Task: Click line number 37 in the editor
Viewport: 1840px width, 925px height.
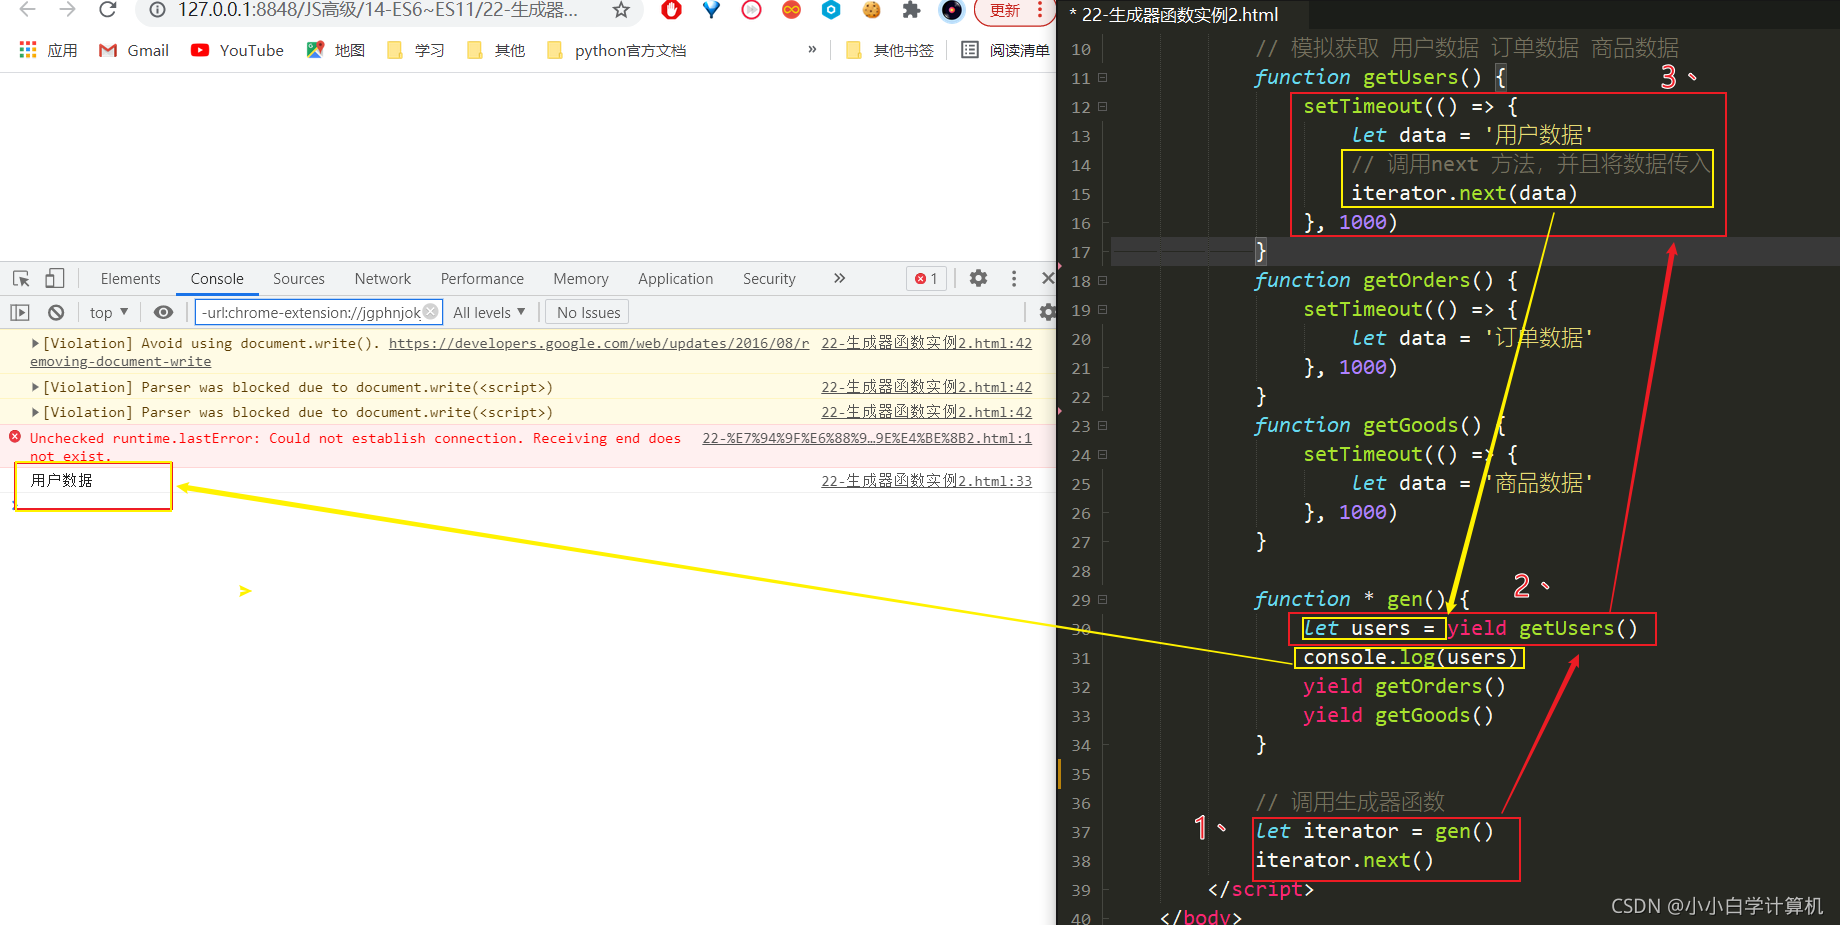Action: point(1081,832)
